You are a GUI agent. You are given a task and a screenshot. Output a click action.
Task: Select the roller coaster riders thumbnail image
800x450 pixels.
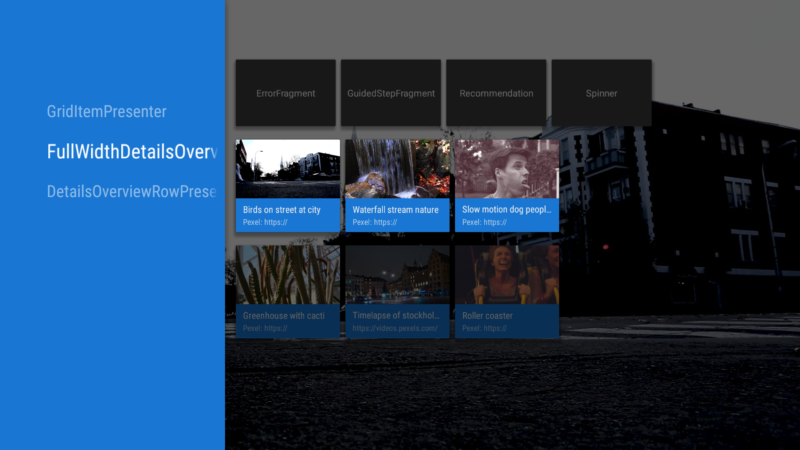(507, 275)
